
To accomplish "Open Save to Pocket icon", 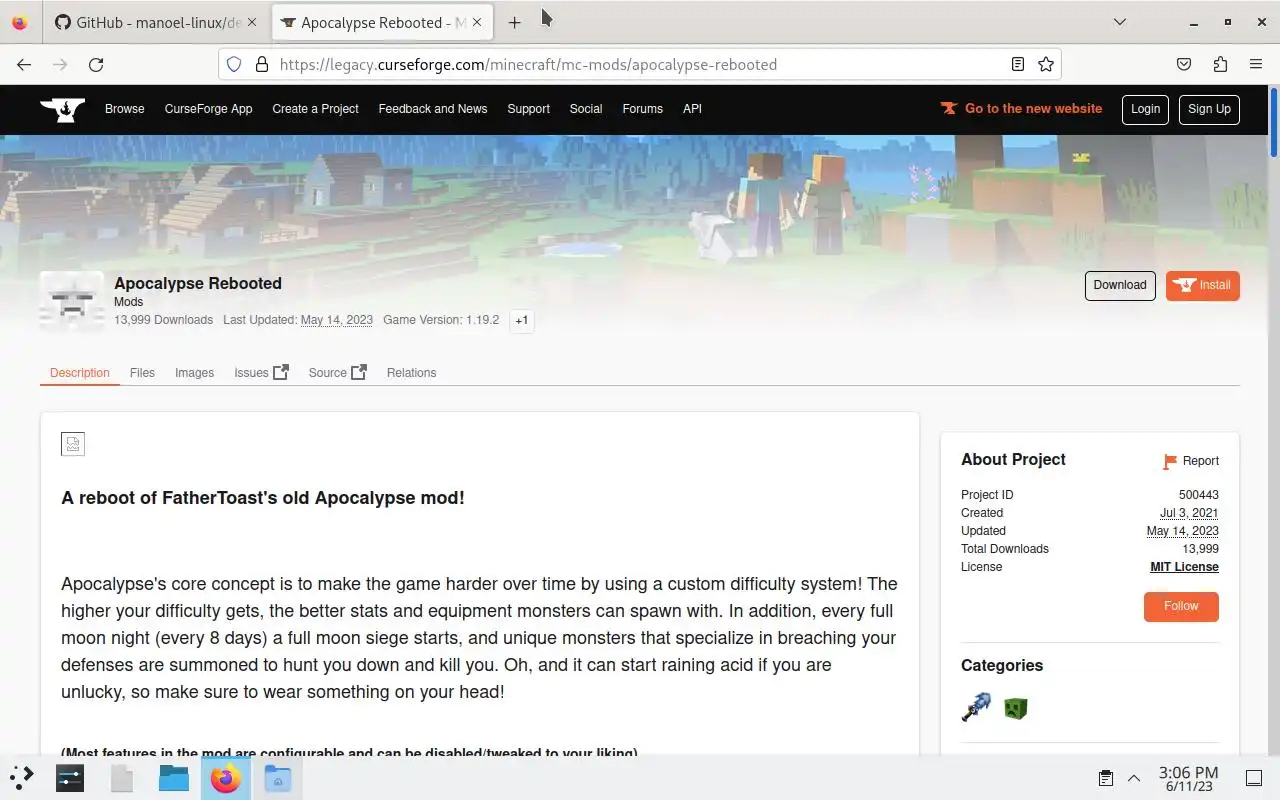I will point(1184,64).
